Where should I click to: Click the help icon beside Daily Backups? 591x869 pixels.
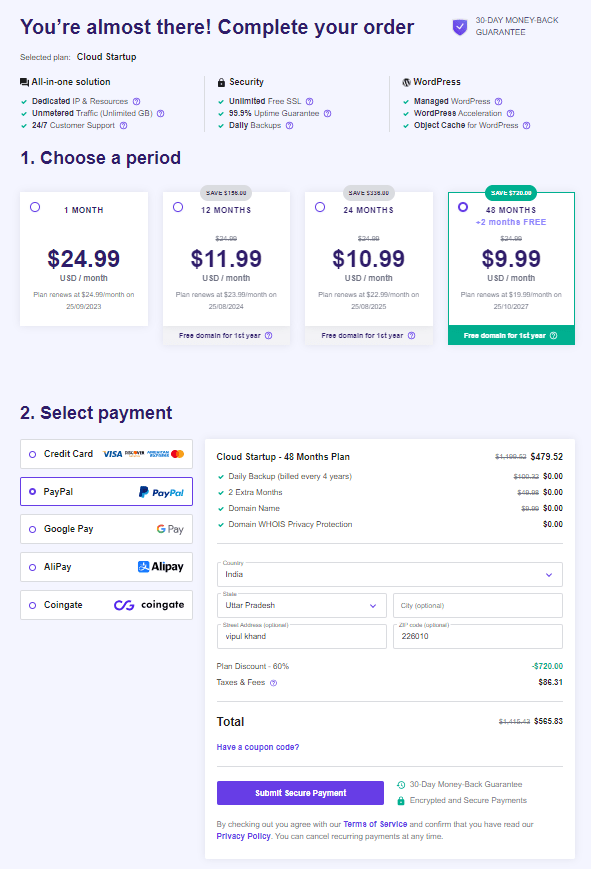290,126
